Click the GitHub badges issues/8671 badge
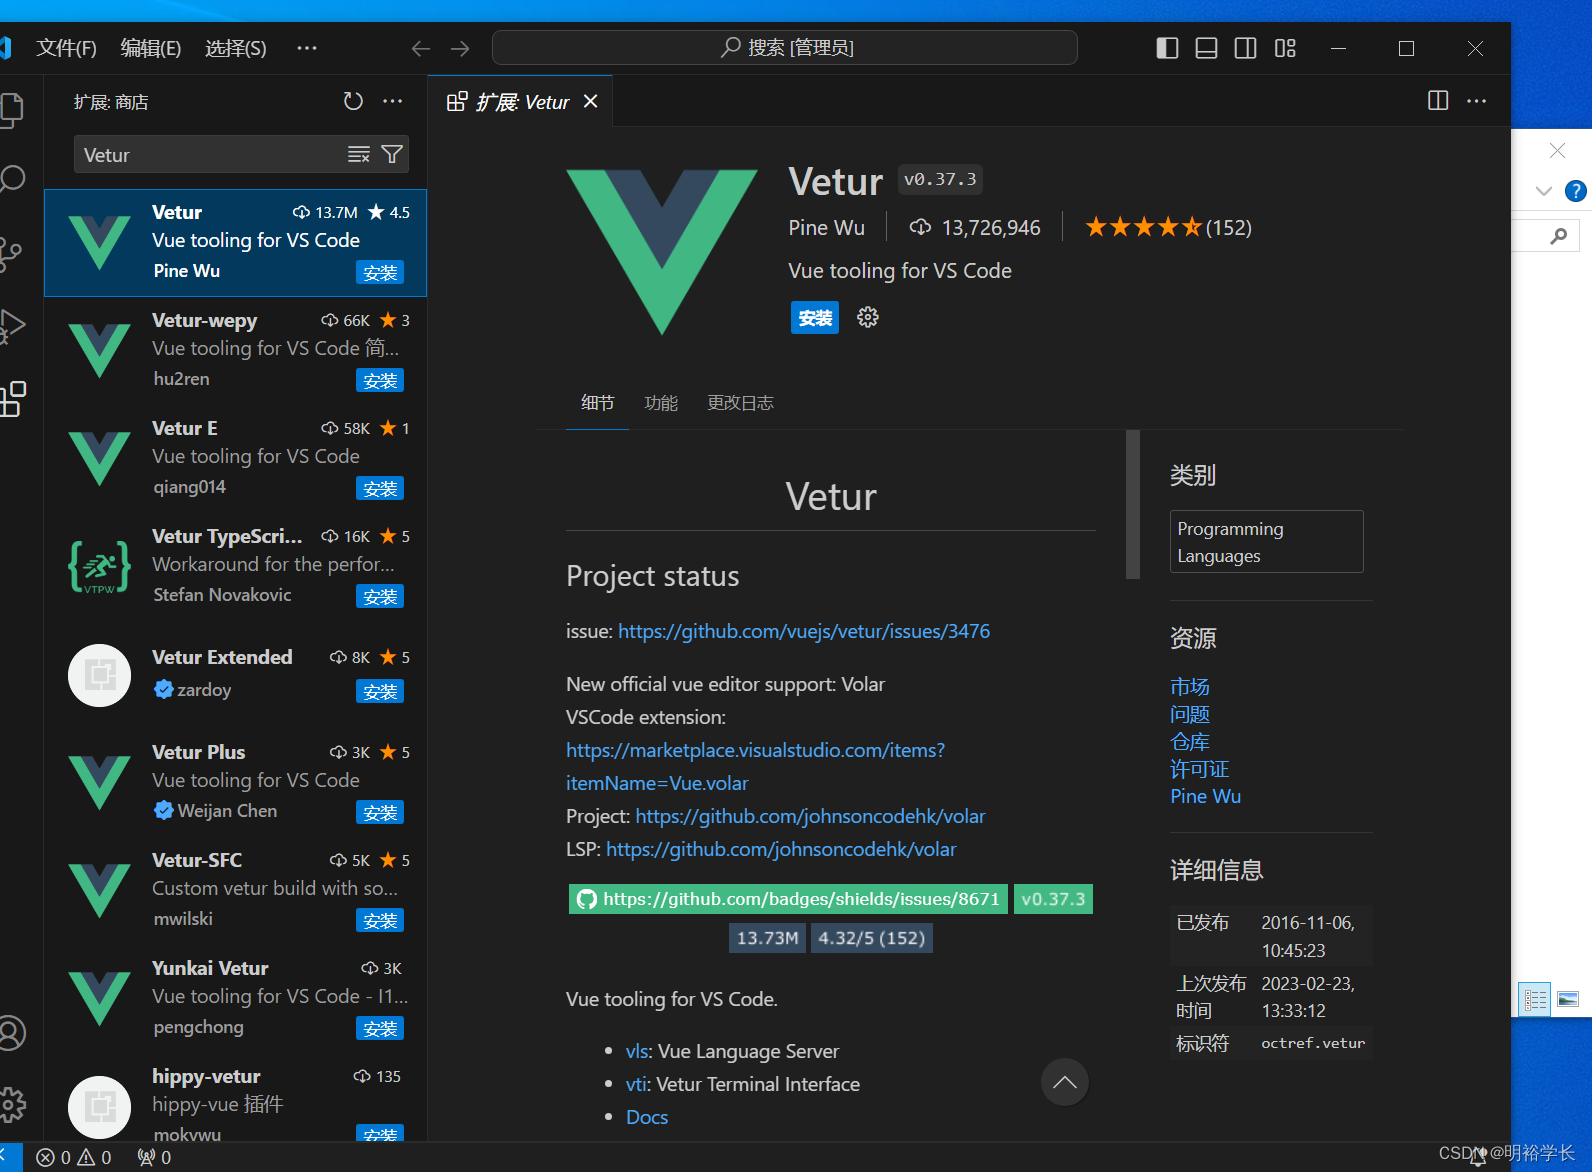 pos(788,899)
